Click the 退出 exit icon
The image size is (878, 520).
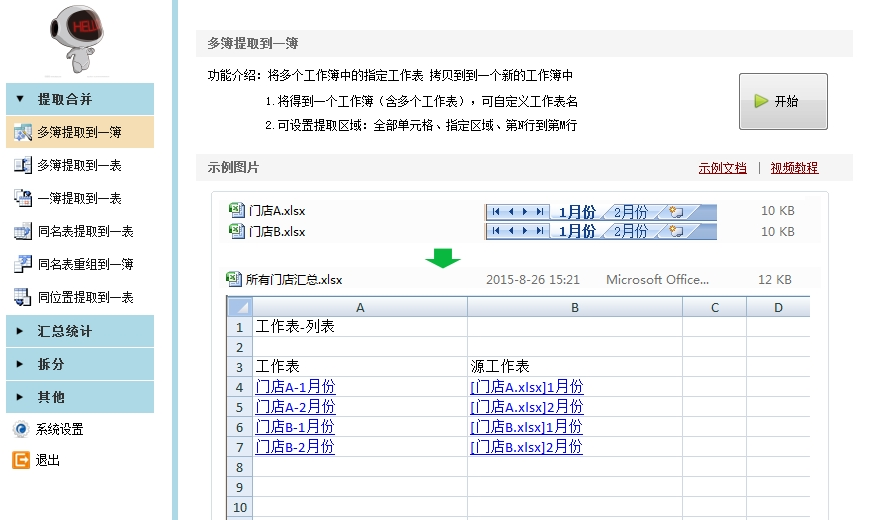tap(20, 460)
